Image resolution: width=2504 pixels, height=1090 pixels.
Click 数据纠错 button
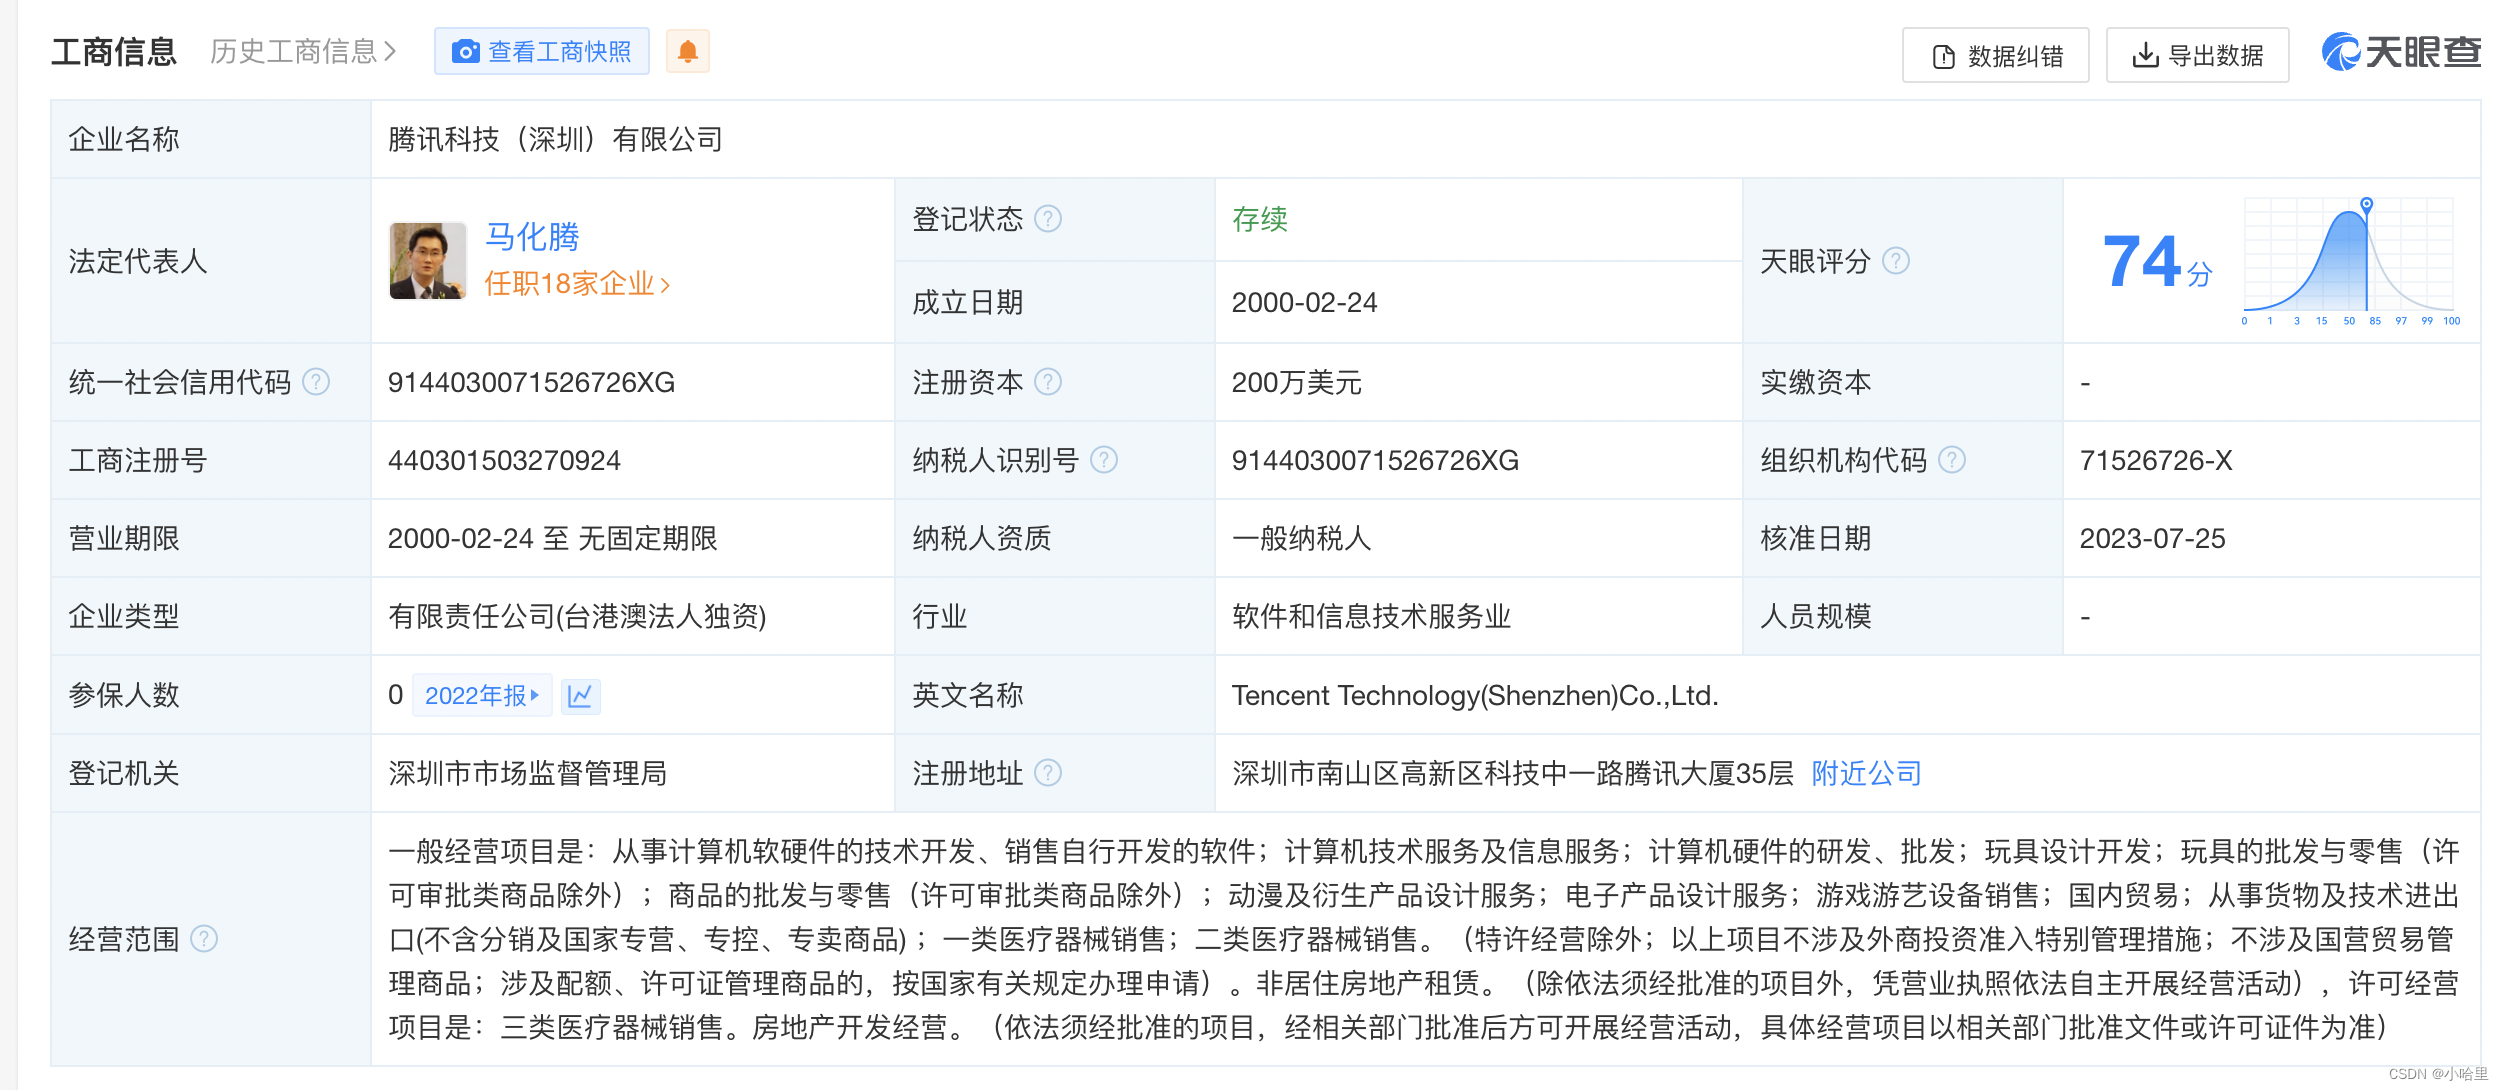coord(1995,56)
